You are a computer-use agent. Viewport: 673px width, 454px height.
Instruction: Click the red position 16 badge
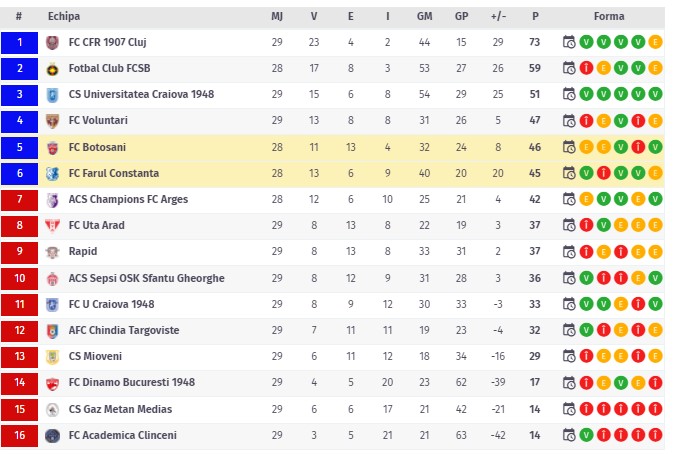pos(19,435)
